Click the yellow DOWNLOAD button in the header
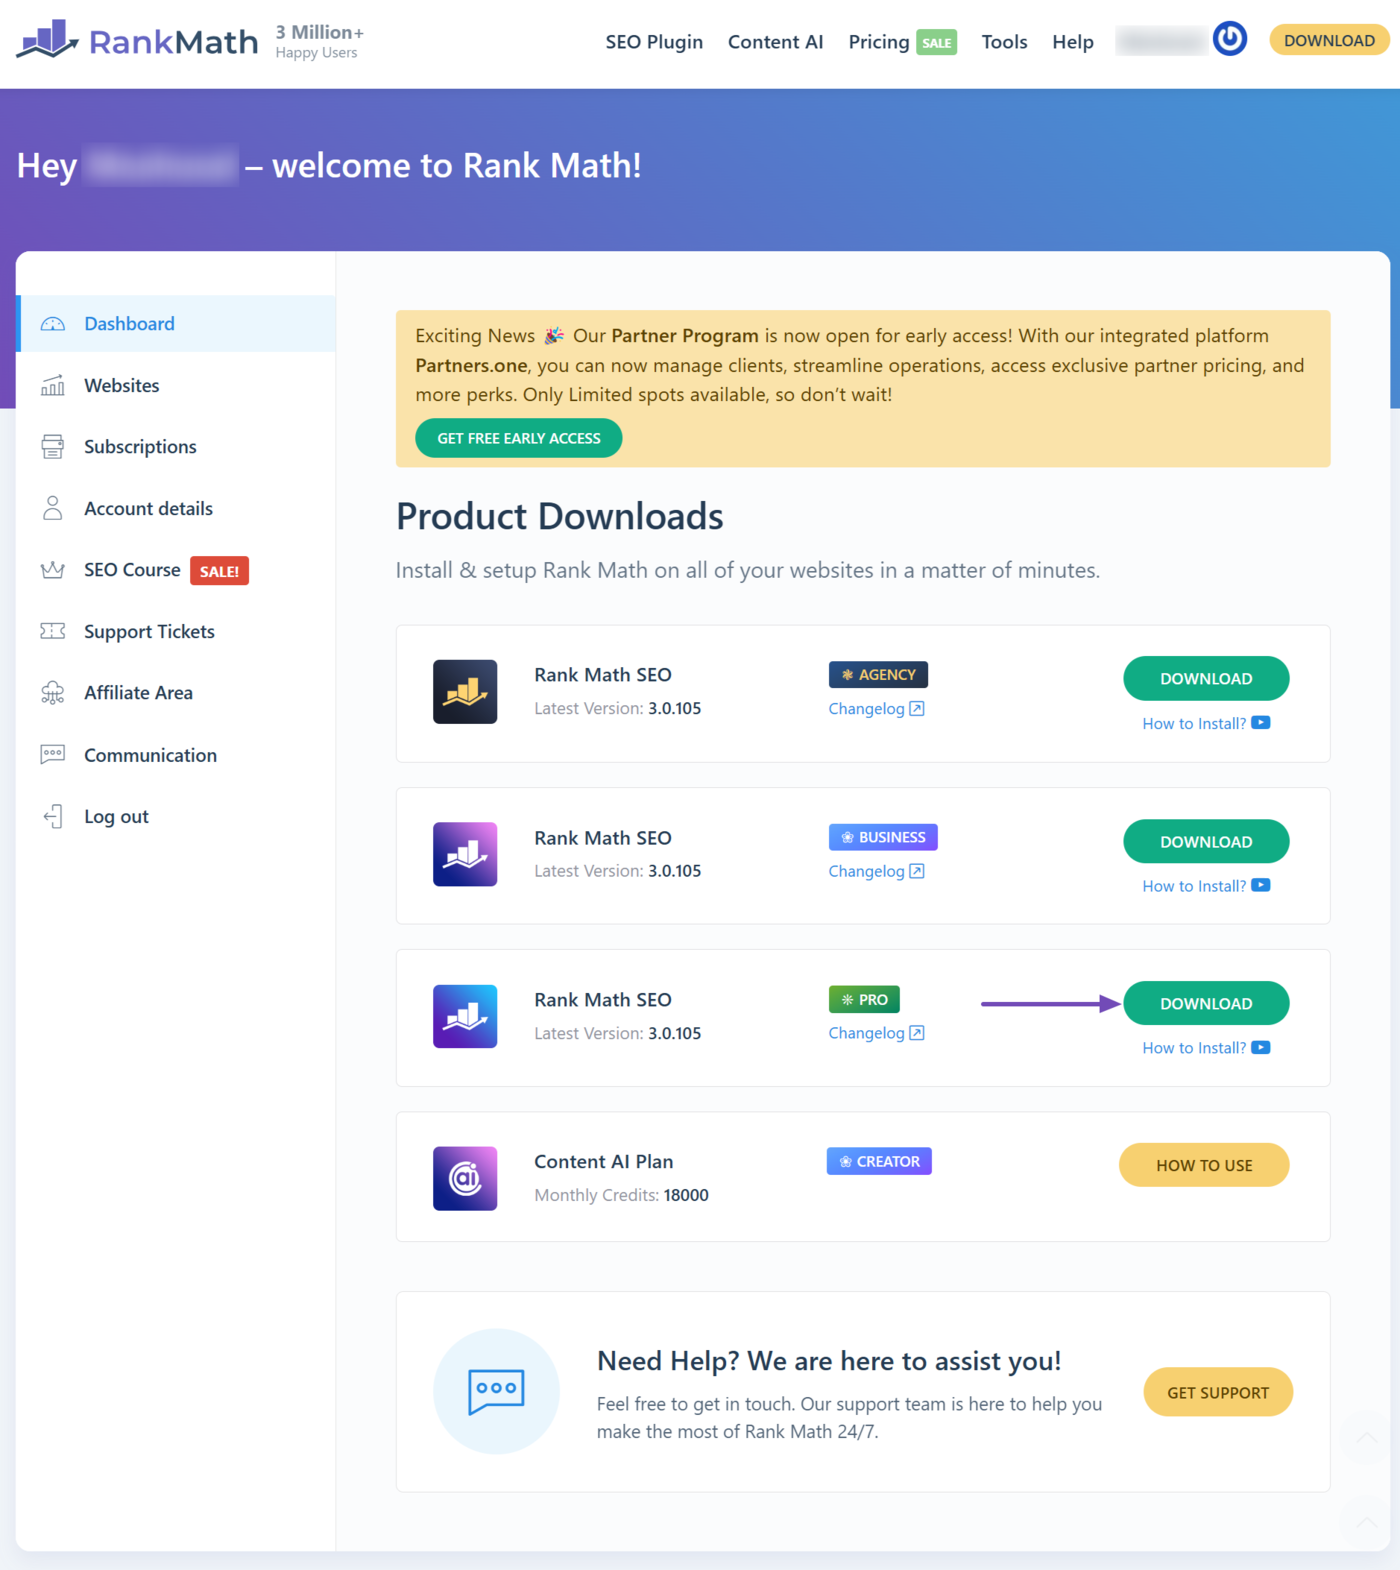 pyautogui.click(x=1329, y=40)
